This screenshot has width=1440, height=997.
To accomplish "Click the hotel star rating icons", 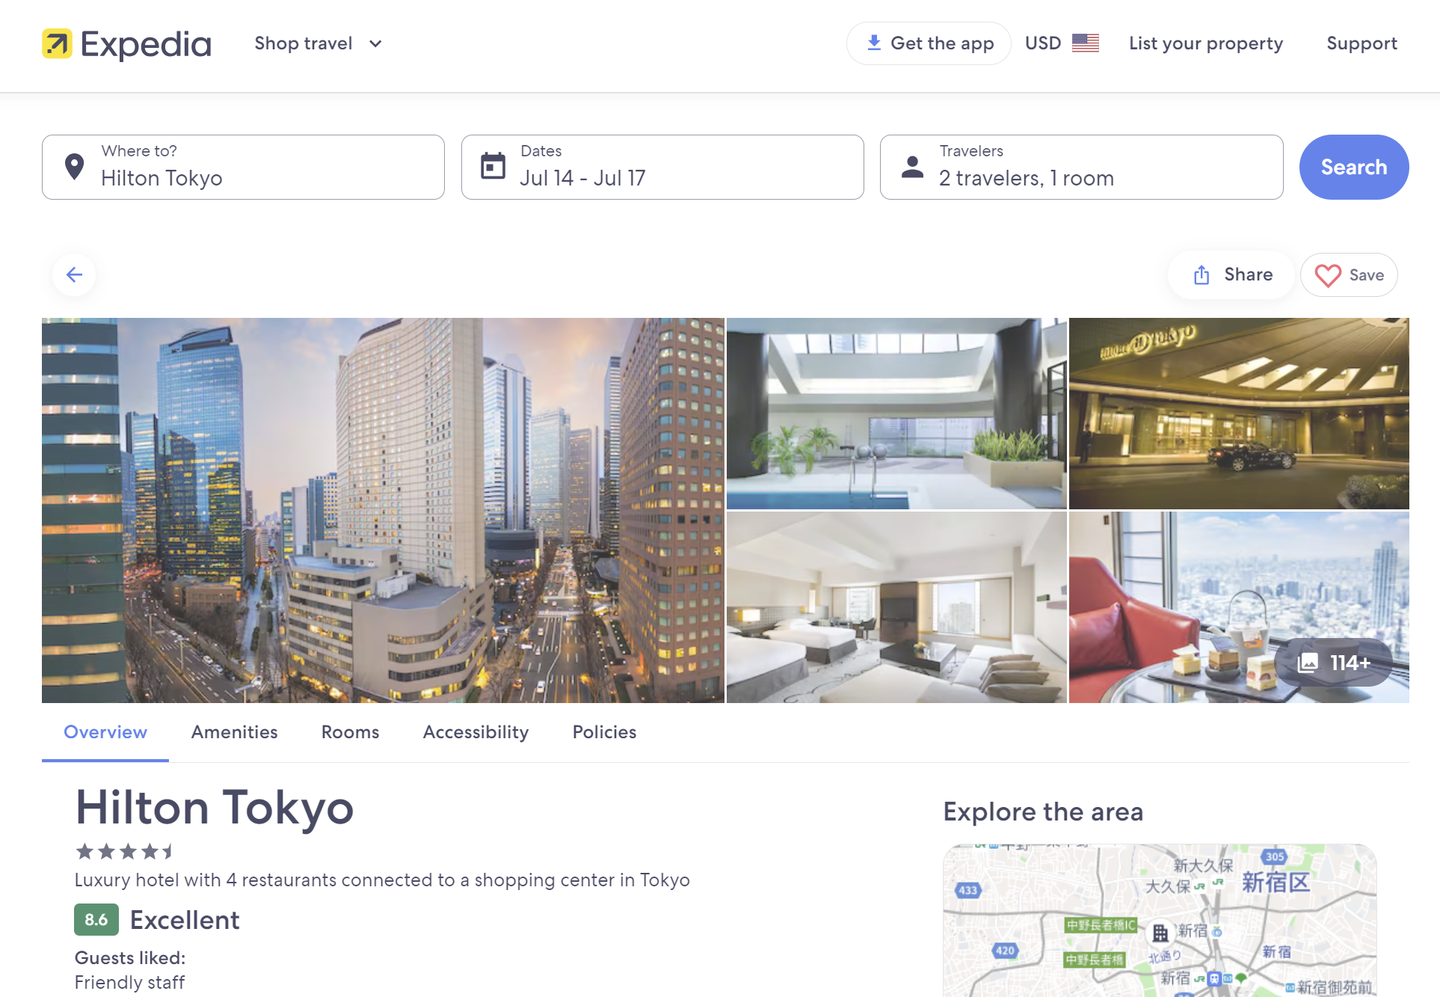I will pos(125,852).
